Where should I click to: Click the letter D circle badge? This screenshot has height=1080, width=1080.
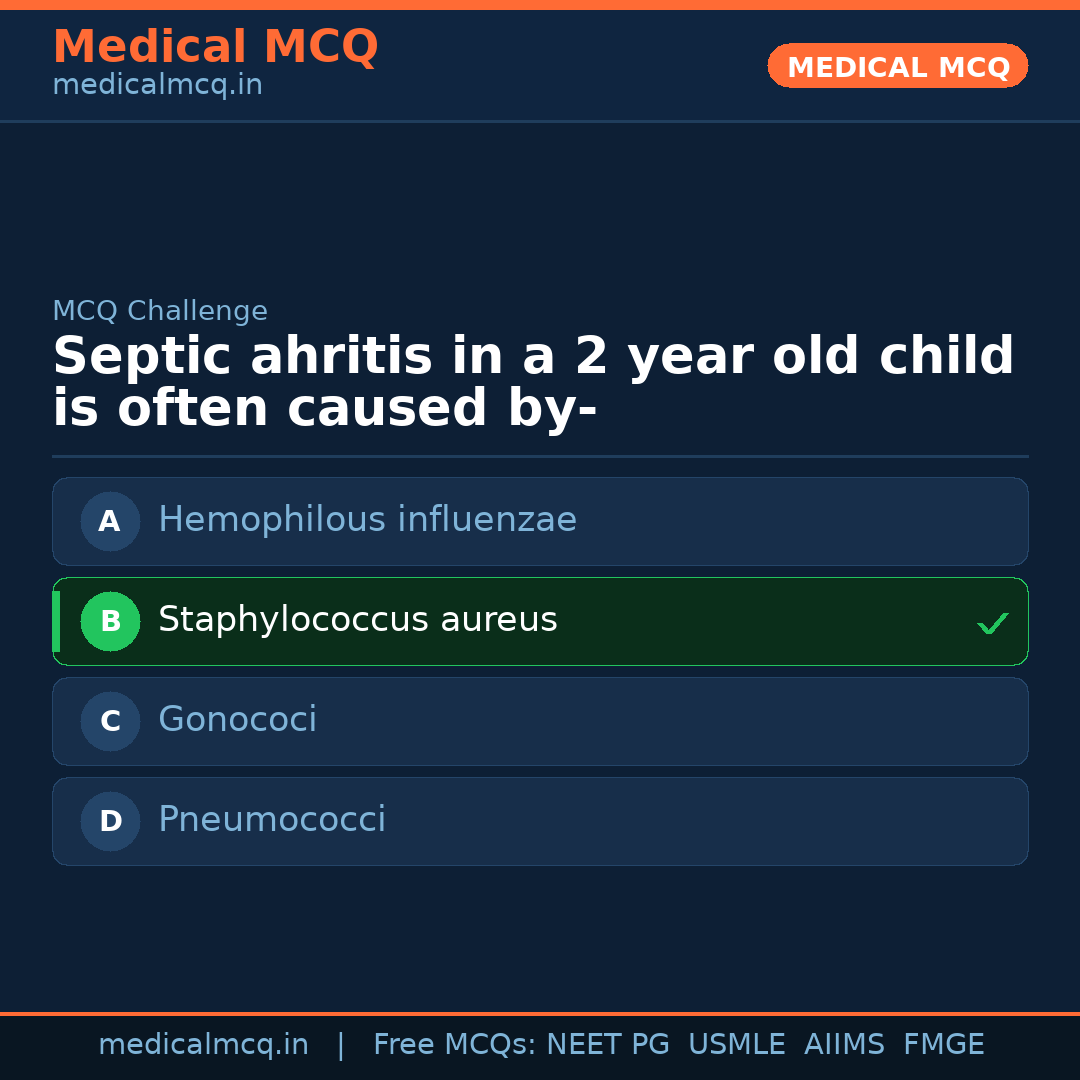click(110, 821)
